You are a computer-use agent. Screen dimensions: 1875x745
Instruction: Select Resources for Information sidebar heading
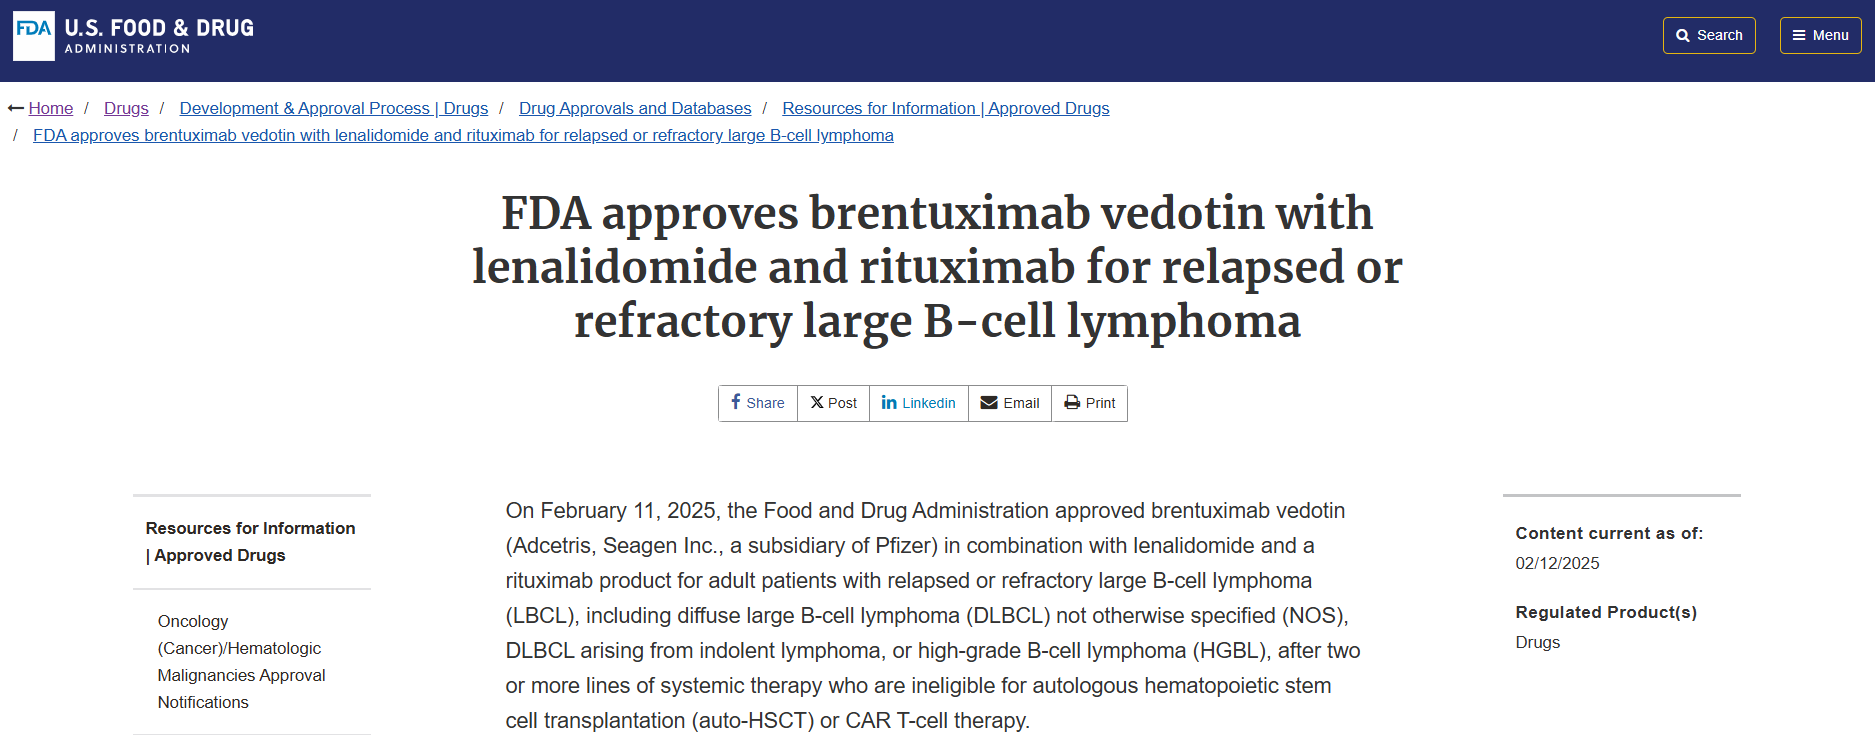(x=251, y=541)
